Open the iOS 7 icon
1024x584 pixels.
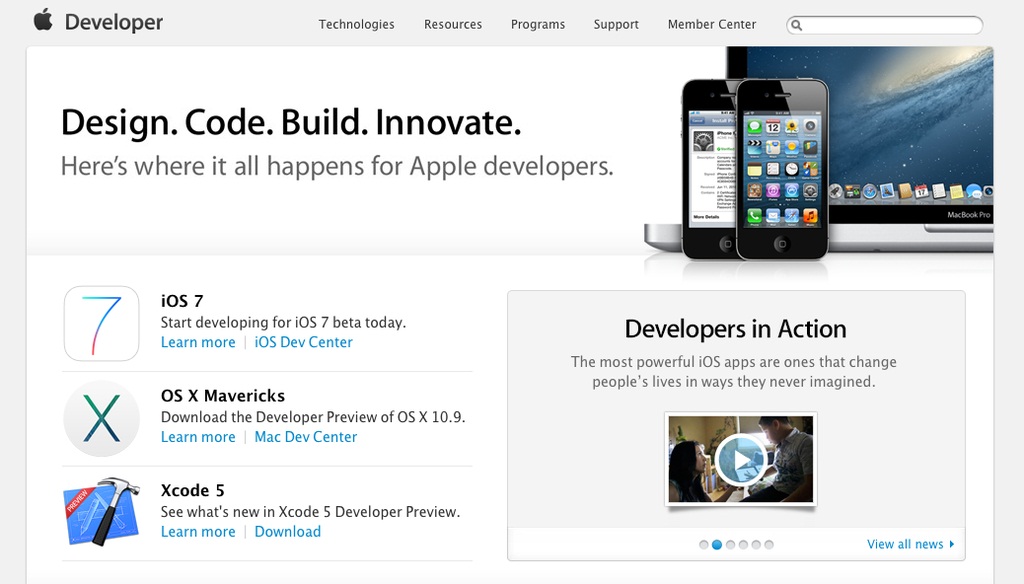tap(101, 323)
